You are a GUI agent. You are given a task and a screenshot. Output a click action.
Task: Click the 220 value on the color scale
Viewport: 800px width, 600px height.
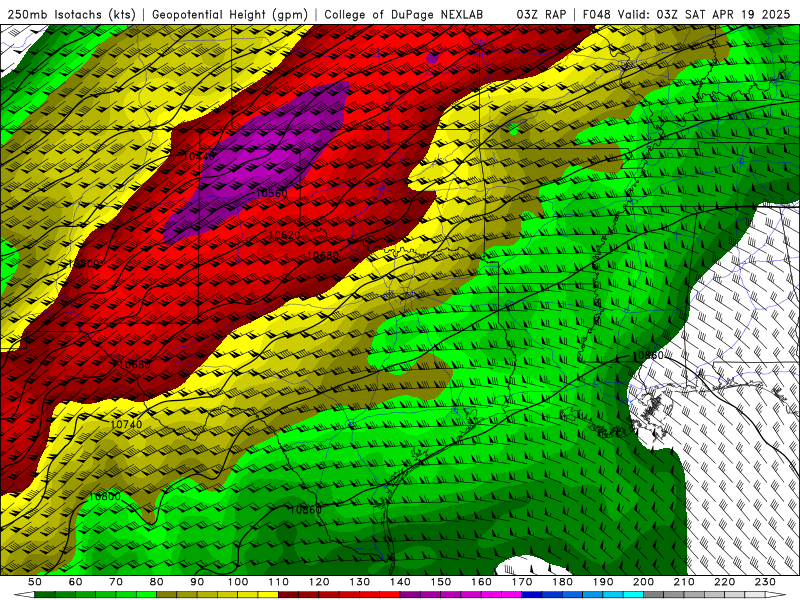tap(724, 582)
